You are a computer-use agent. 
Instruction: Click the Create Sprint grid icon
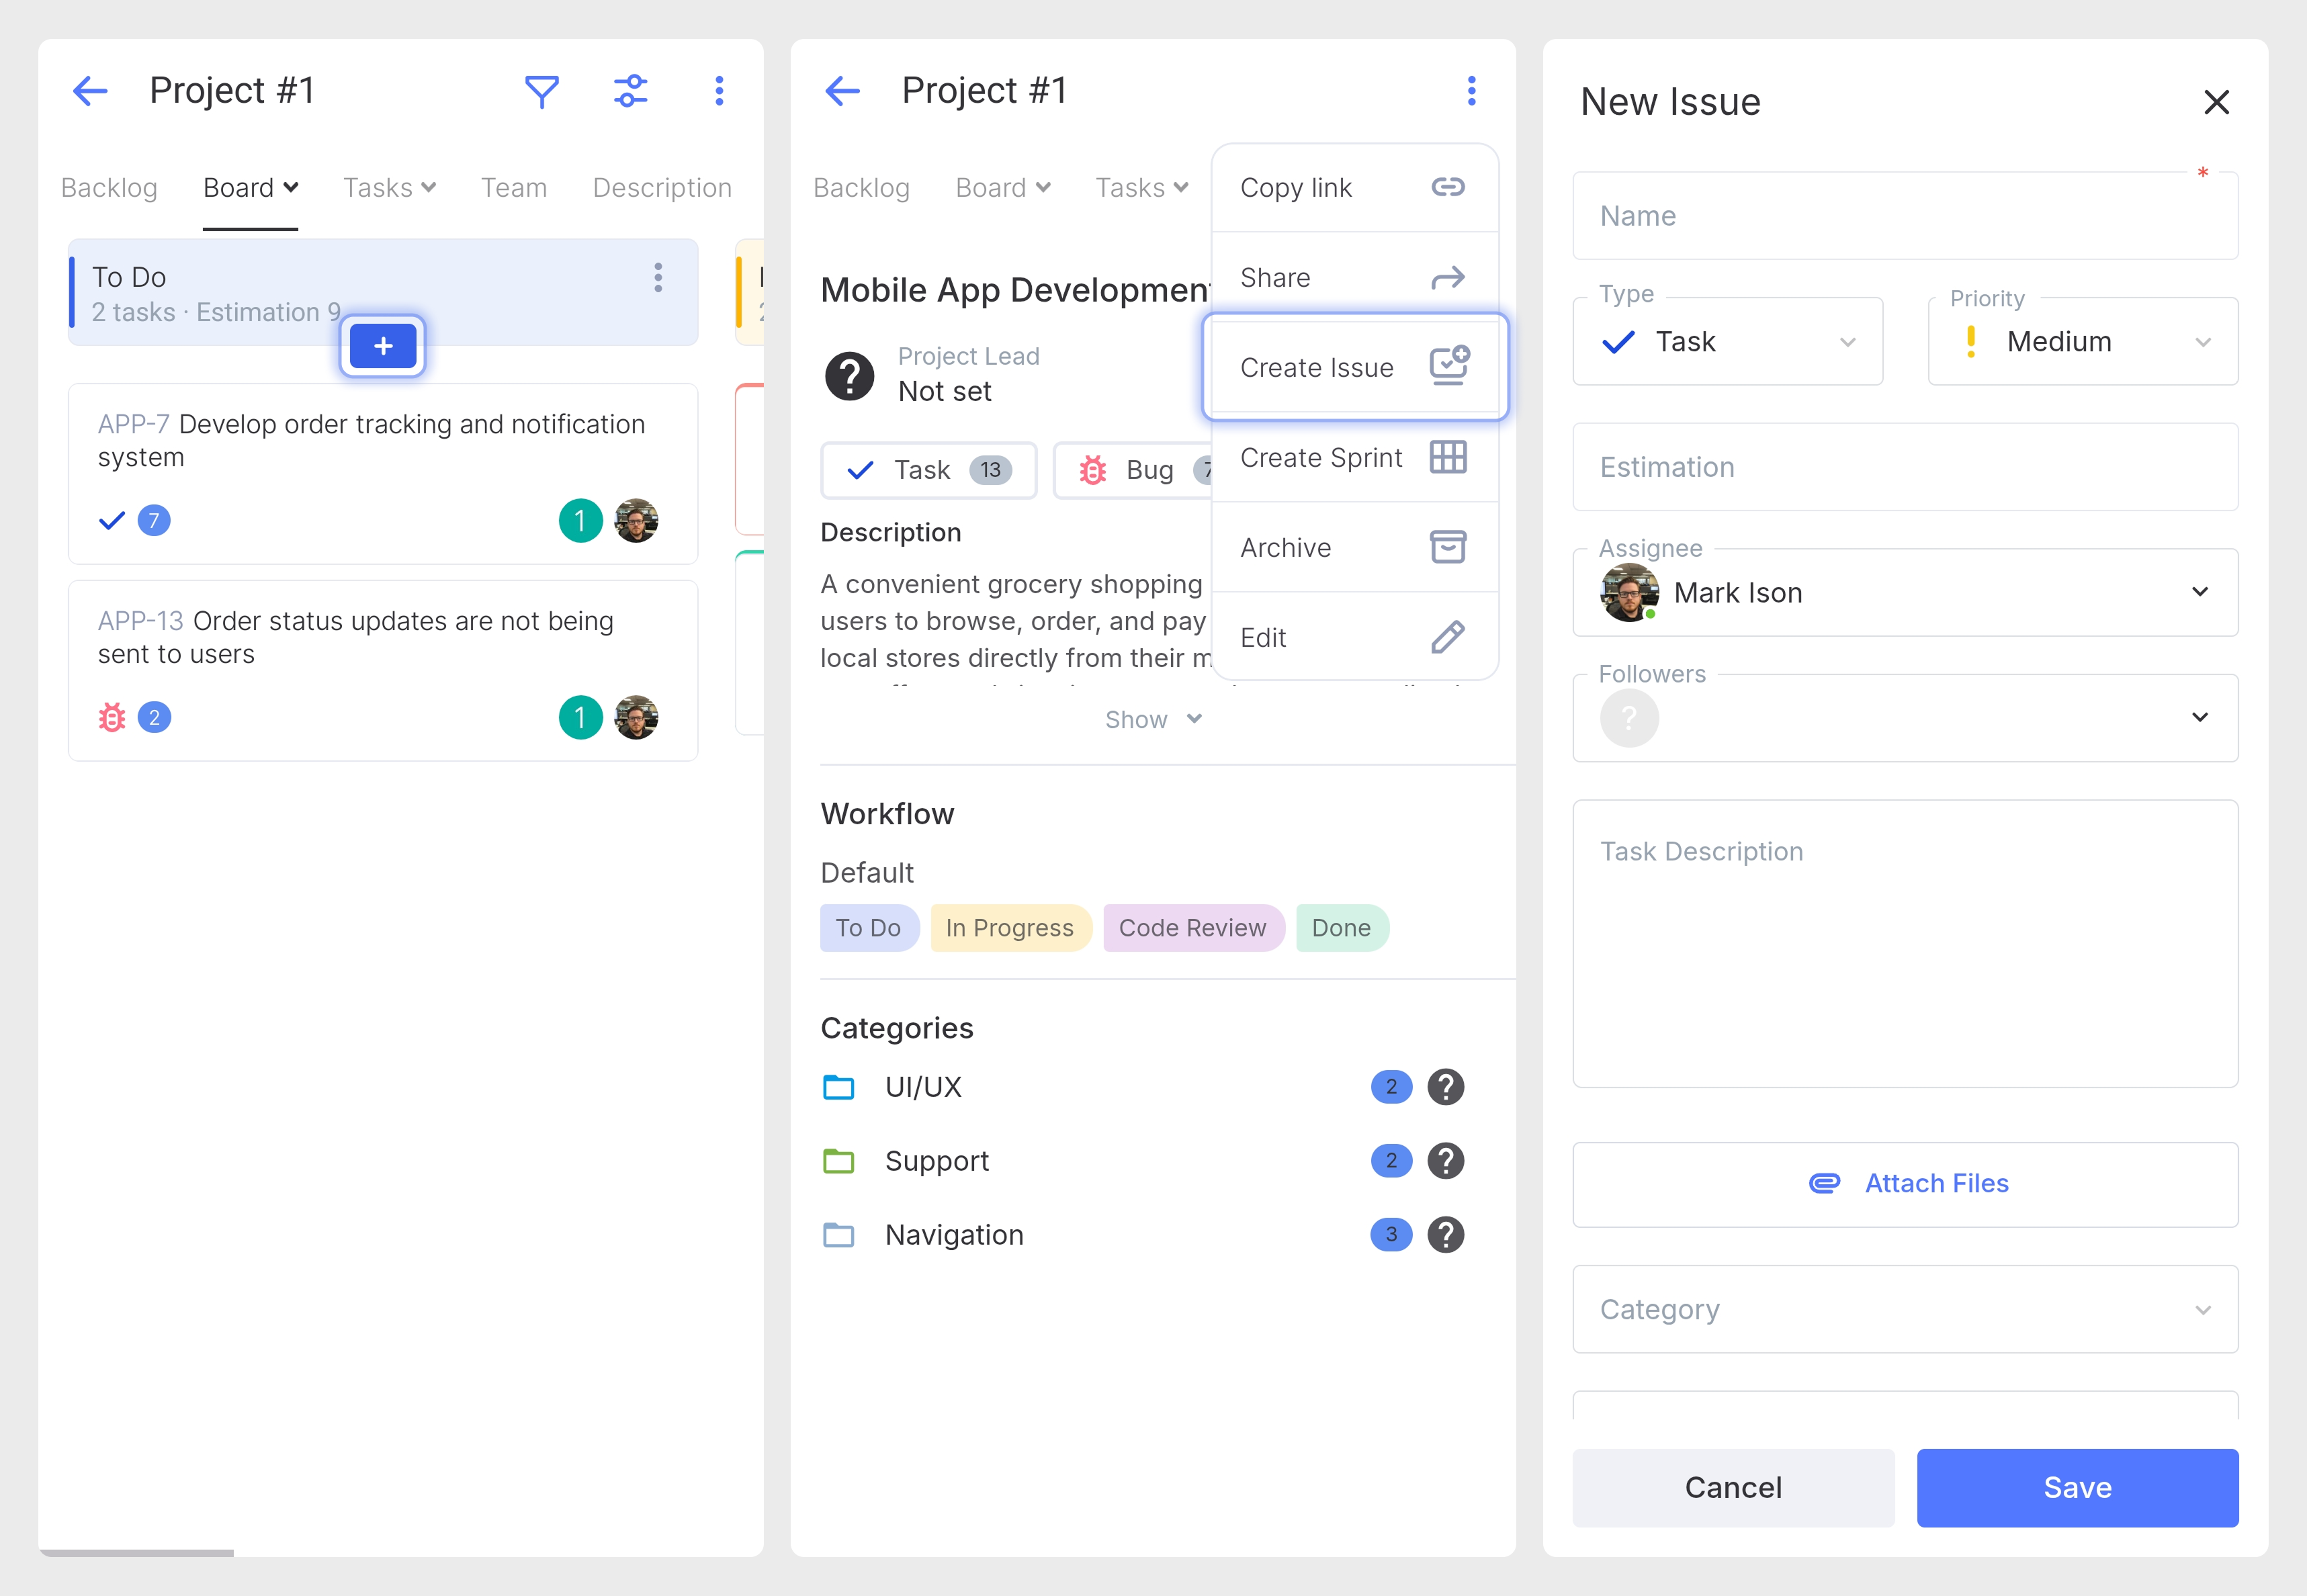1447,457
